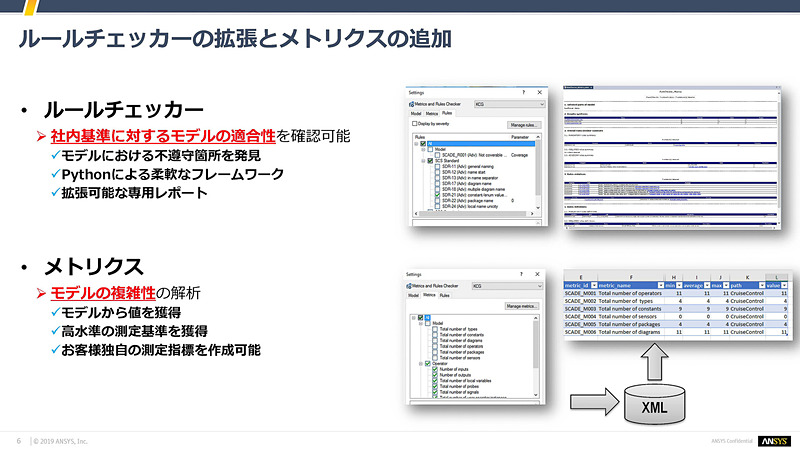This screenshot has width=800, height=450.
Task: Uncheck the SDR-21 constant/enum value rule
Action: tap(437, 194)
